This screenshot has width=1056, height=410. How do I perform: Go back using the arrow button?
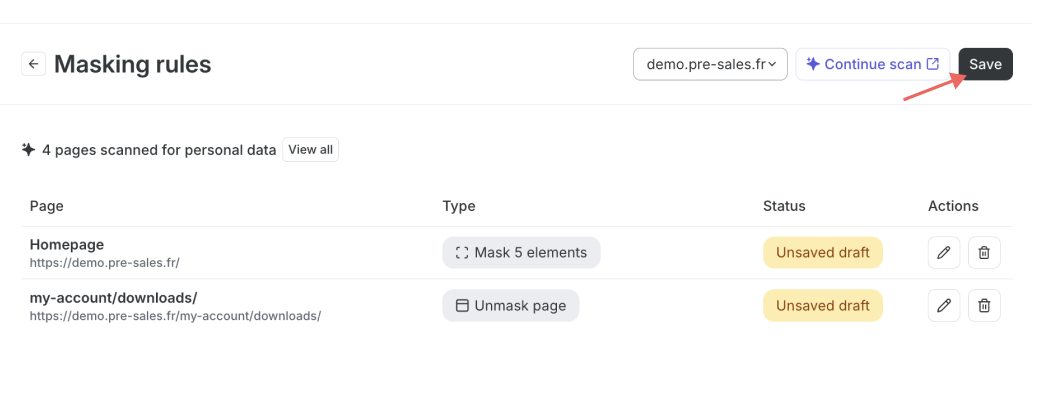tap(34, 64)
